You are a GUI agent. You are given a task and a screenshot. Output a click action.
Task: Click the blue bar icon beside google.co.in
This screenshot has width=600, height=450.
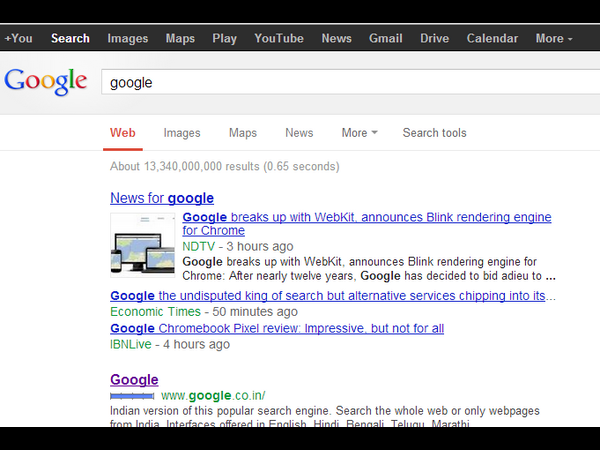132,396
